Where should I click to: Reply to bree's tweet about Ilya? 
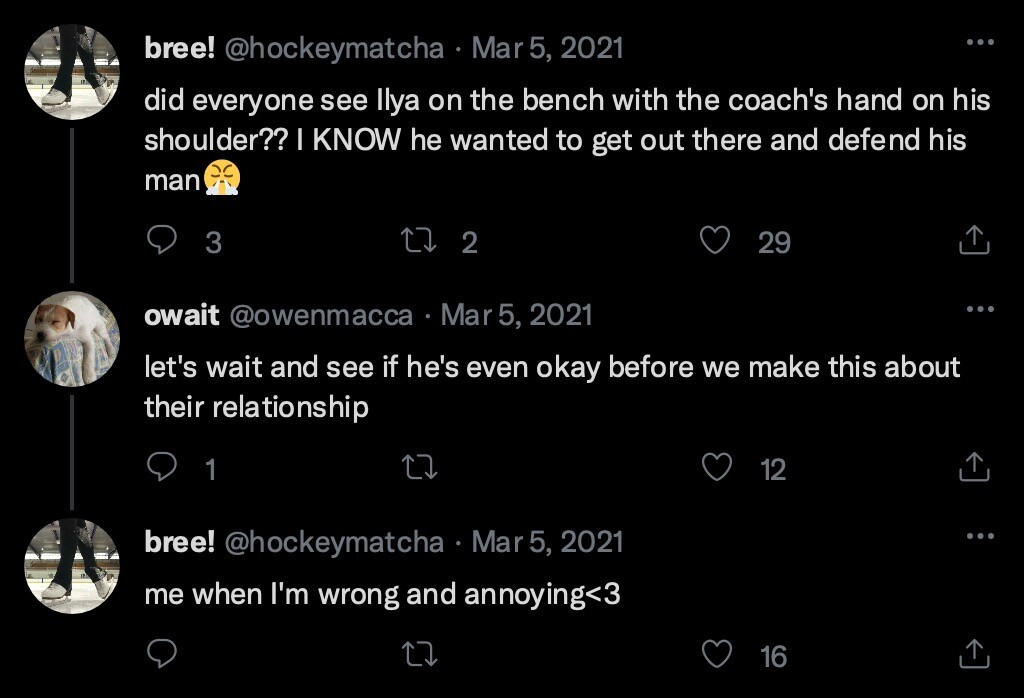tap(161, 241)
